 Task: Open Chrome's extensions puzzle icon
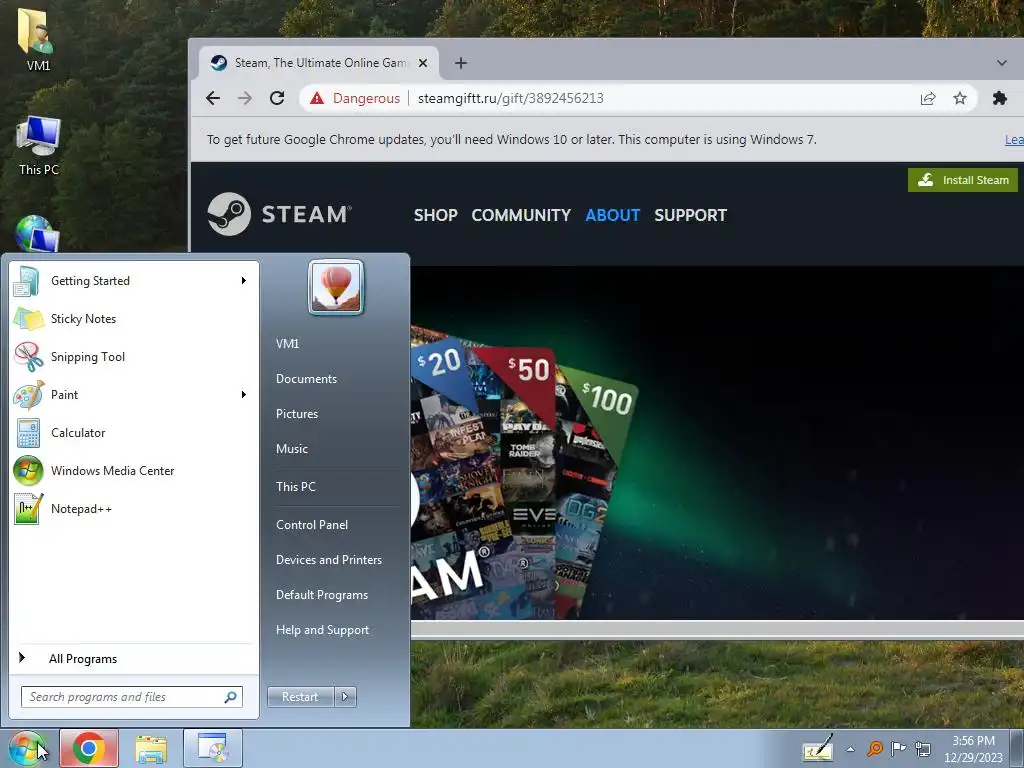pyautogui.click(x=999, y=98)
